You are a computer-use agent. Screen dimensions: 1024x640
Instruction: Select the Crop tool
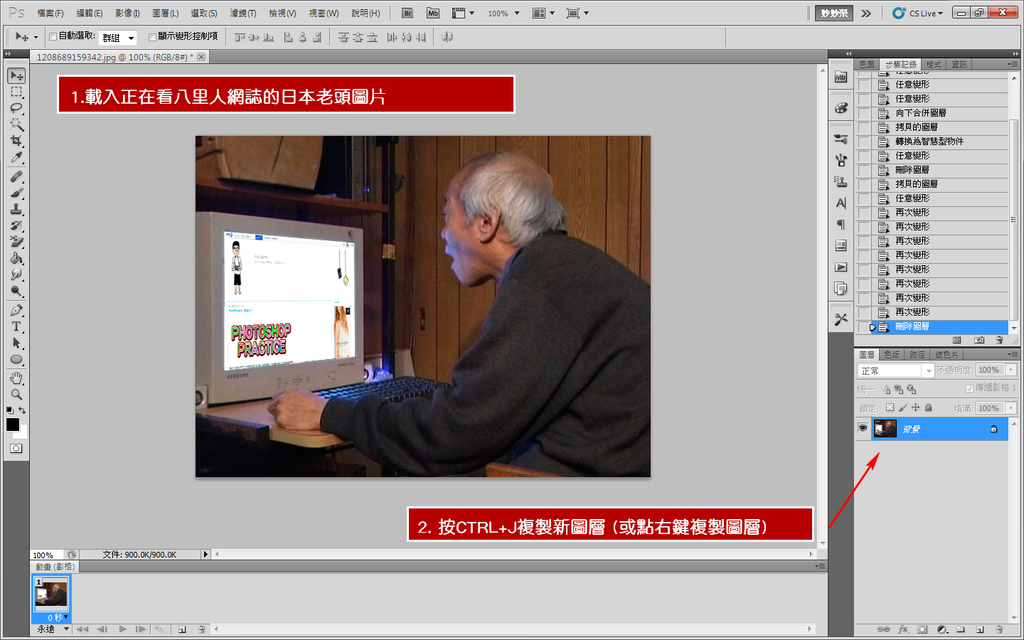click(16, 141)
